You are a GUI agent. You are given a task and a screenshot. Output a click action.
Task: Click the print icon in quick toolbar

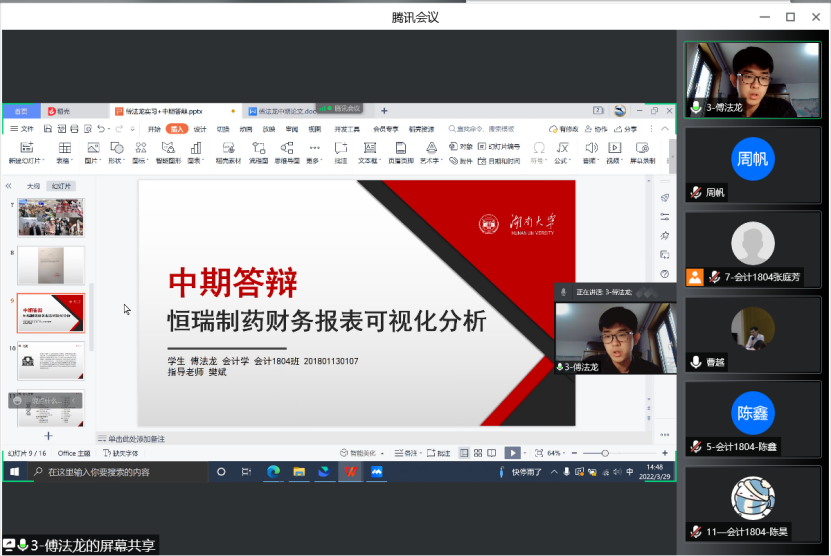[x=74, y=129]
